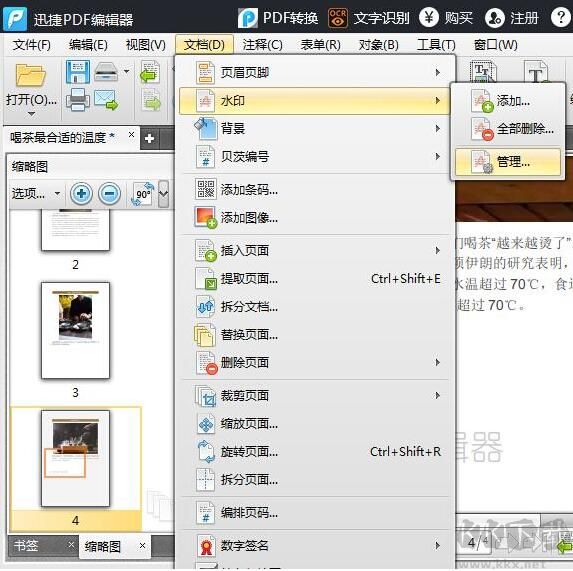The width and height of the screenshot is (573, 571).
Task: Choose 替换页面... menu item
Action: click(x=314, y=335)
